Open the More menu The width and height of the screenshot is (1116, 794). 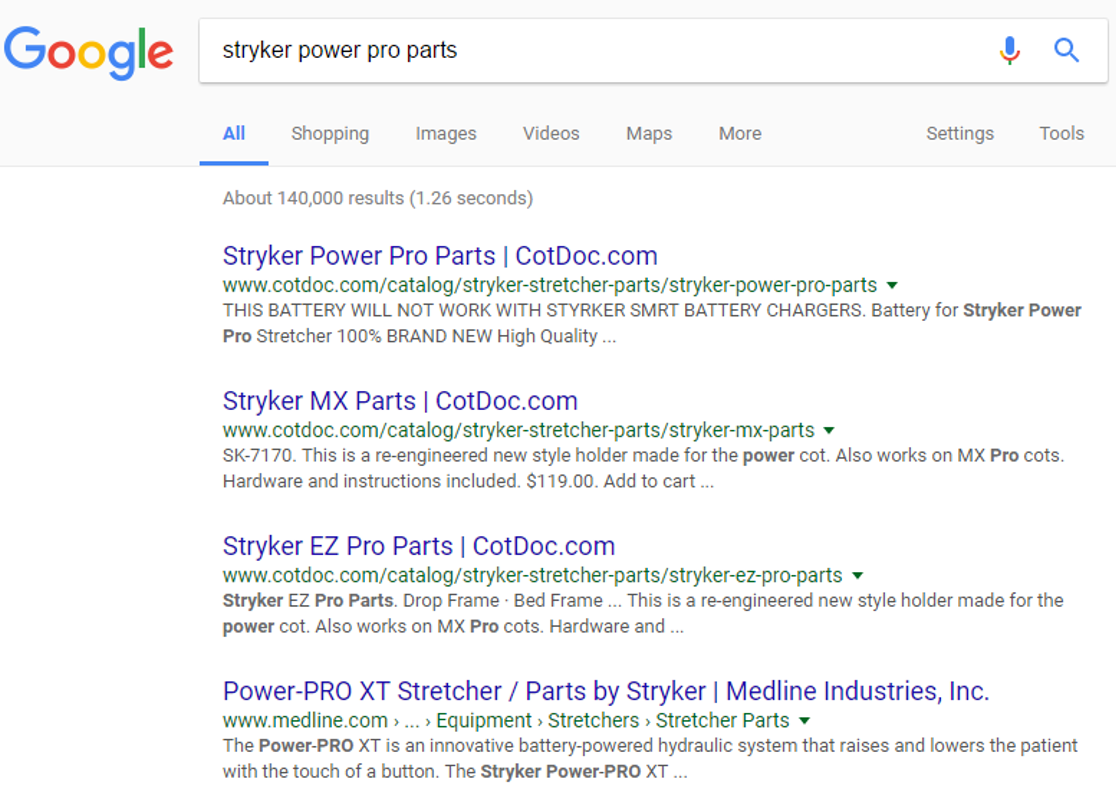(740, 134)
